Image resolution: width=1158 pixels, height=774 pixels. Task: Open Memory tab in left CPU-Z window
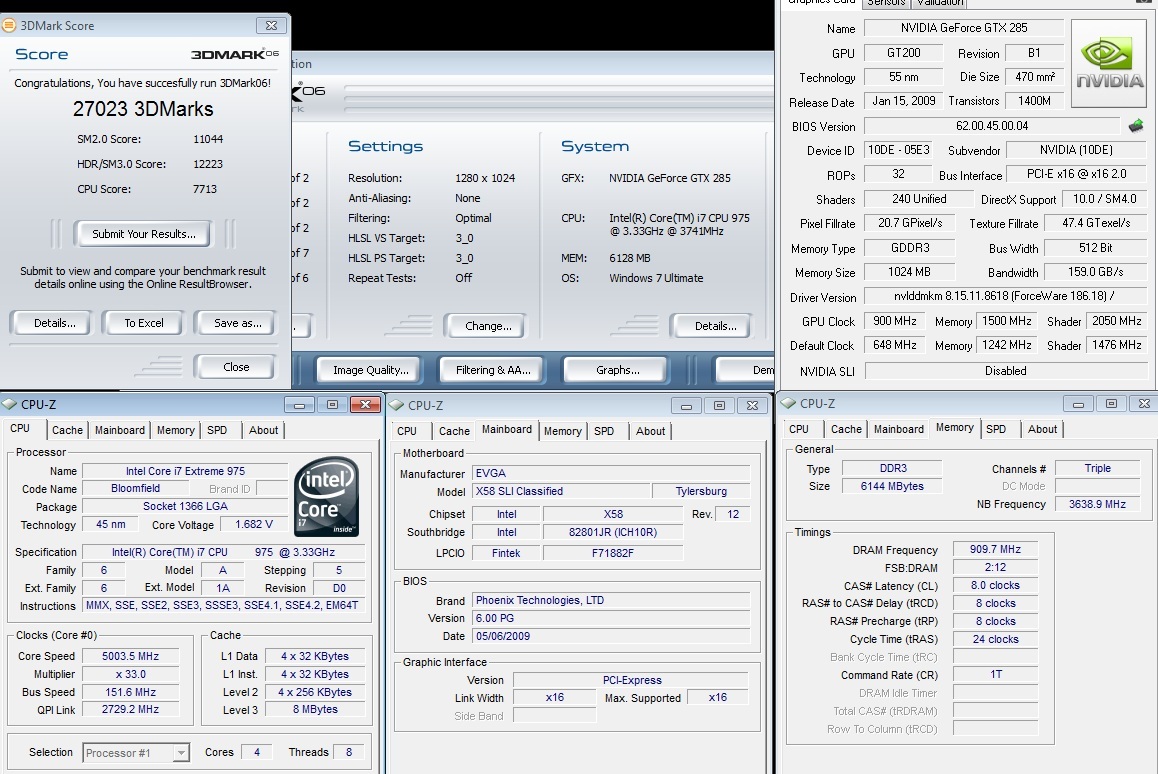point(176,430)
